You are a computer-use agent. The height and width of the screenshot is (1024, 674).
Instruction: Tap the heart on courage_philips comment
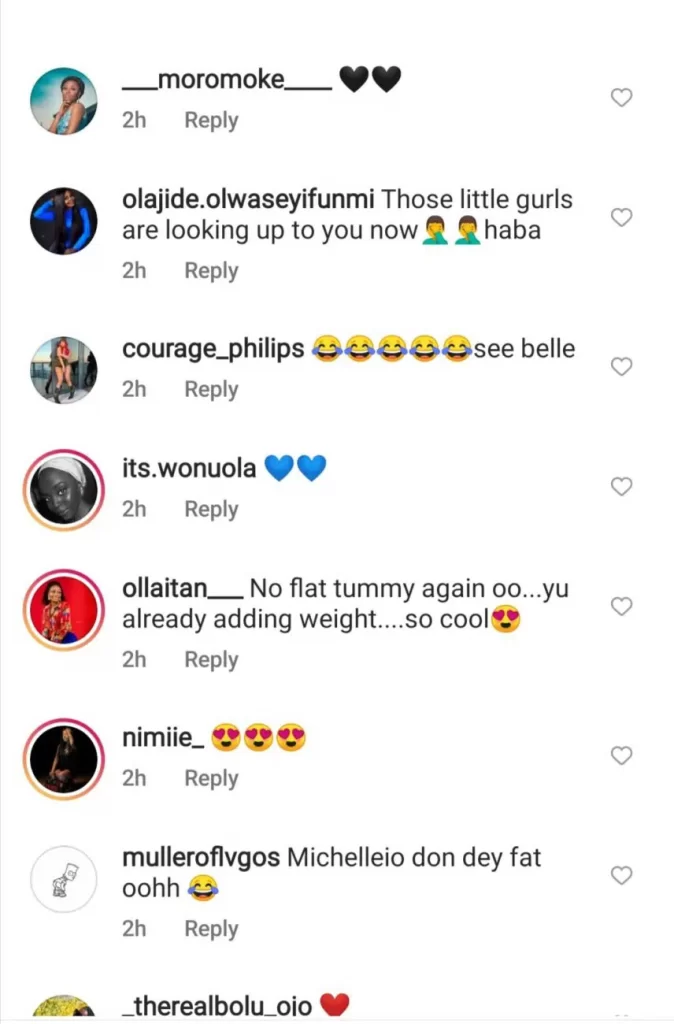coord(621,367)
